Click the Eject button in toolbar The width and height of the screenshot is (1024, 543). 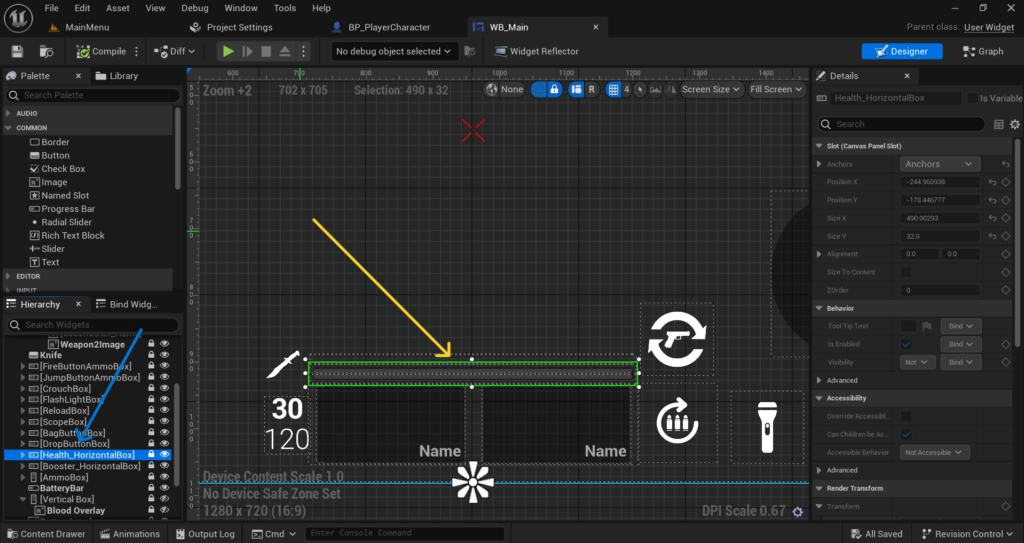pos(285,52)
